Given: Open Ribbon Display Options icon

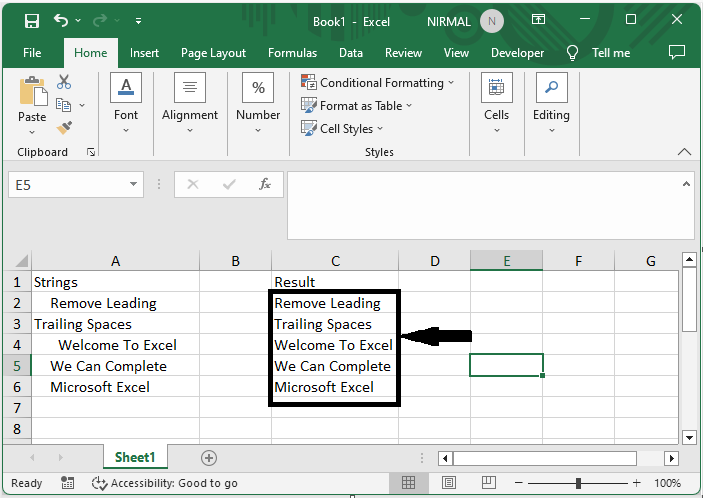Looking at the screenshot, I should tap(538, 19).
